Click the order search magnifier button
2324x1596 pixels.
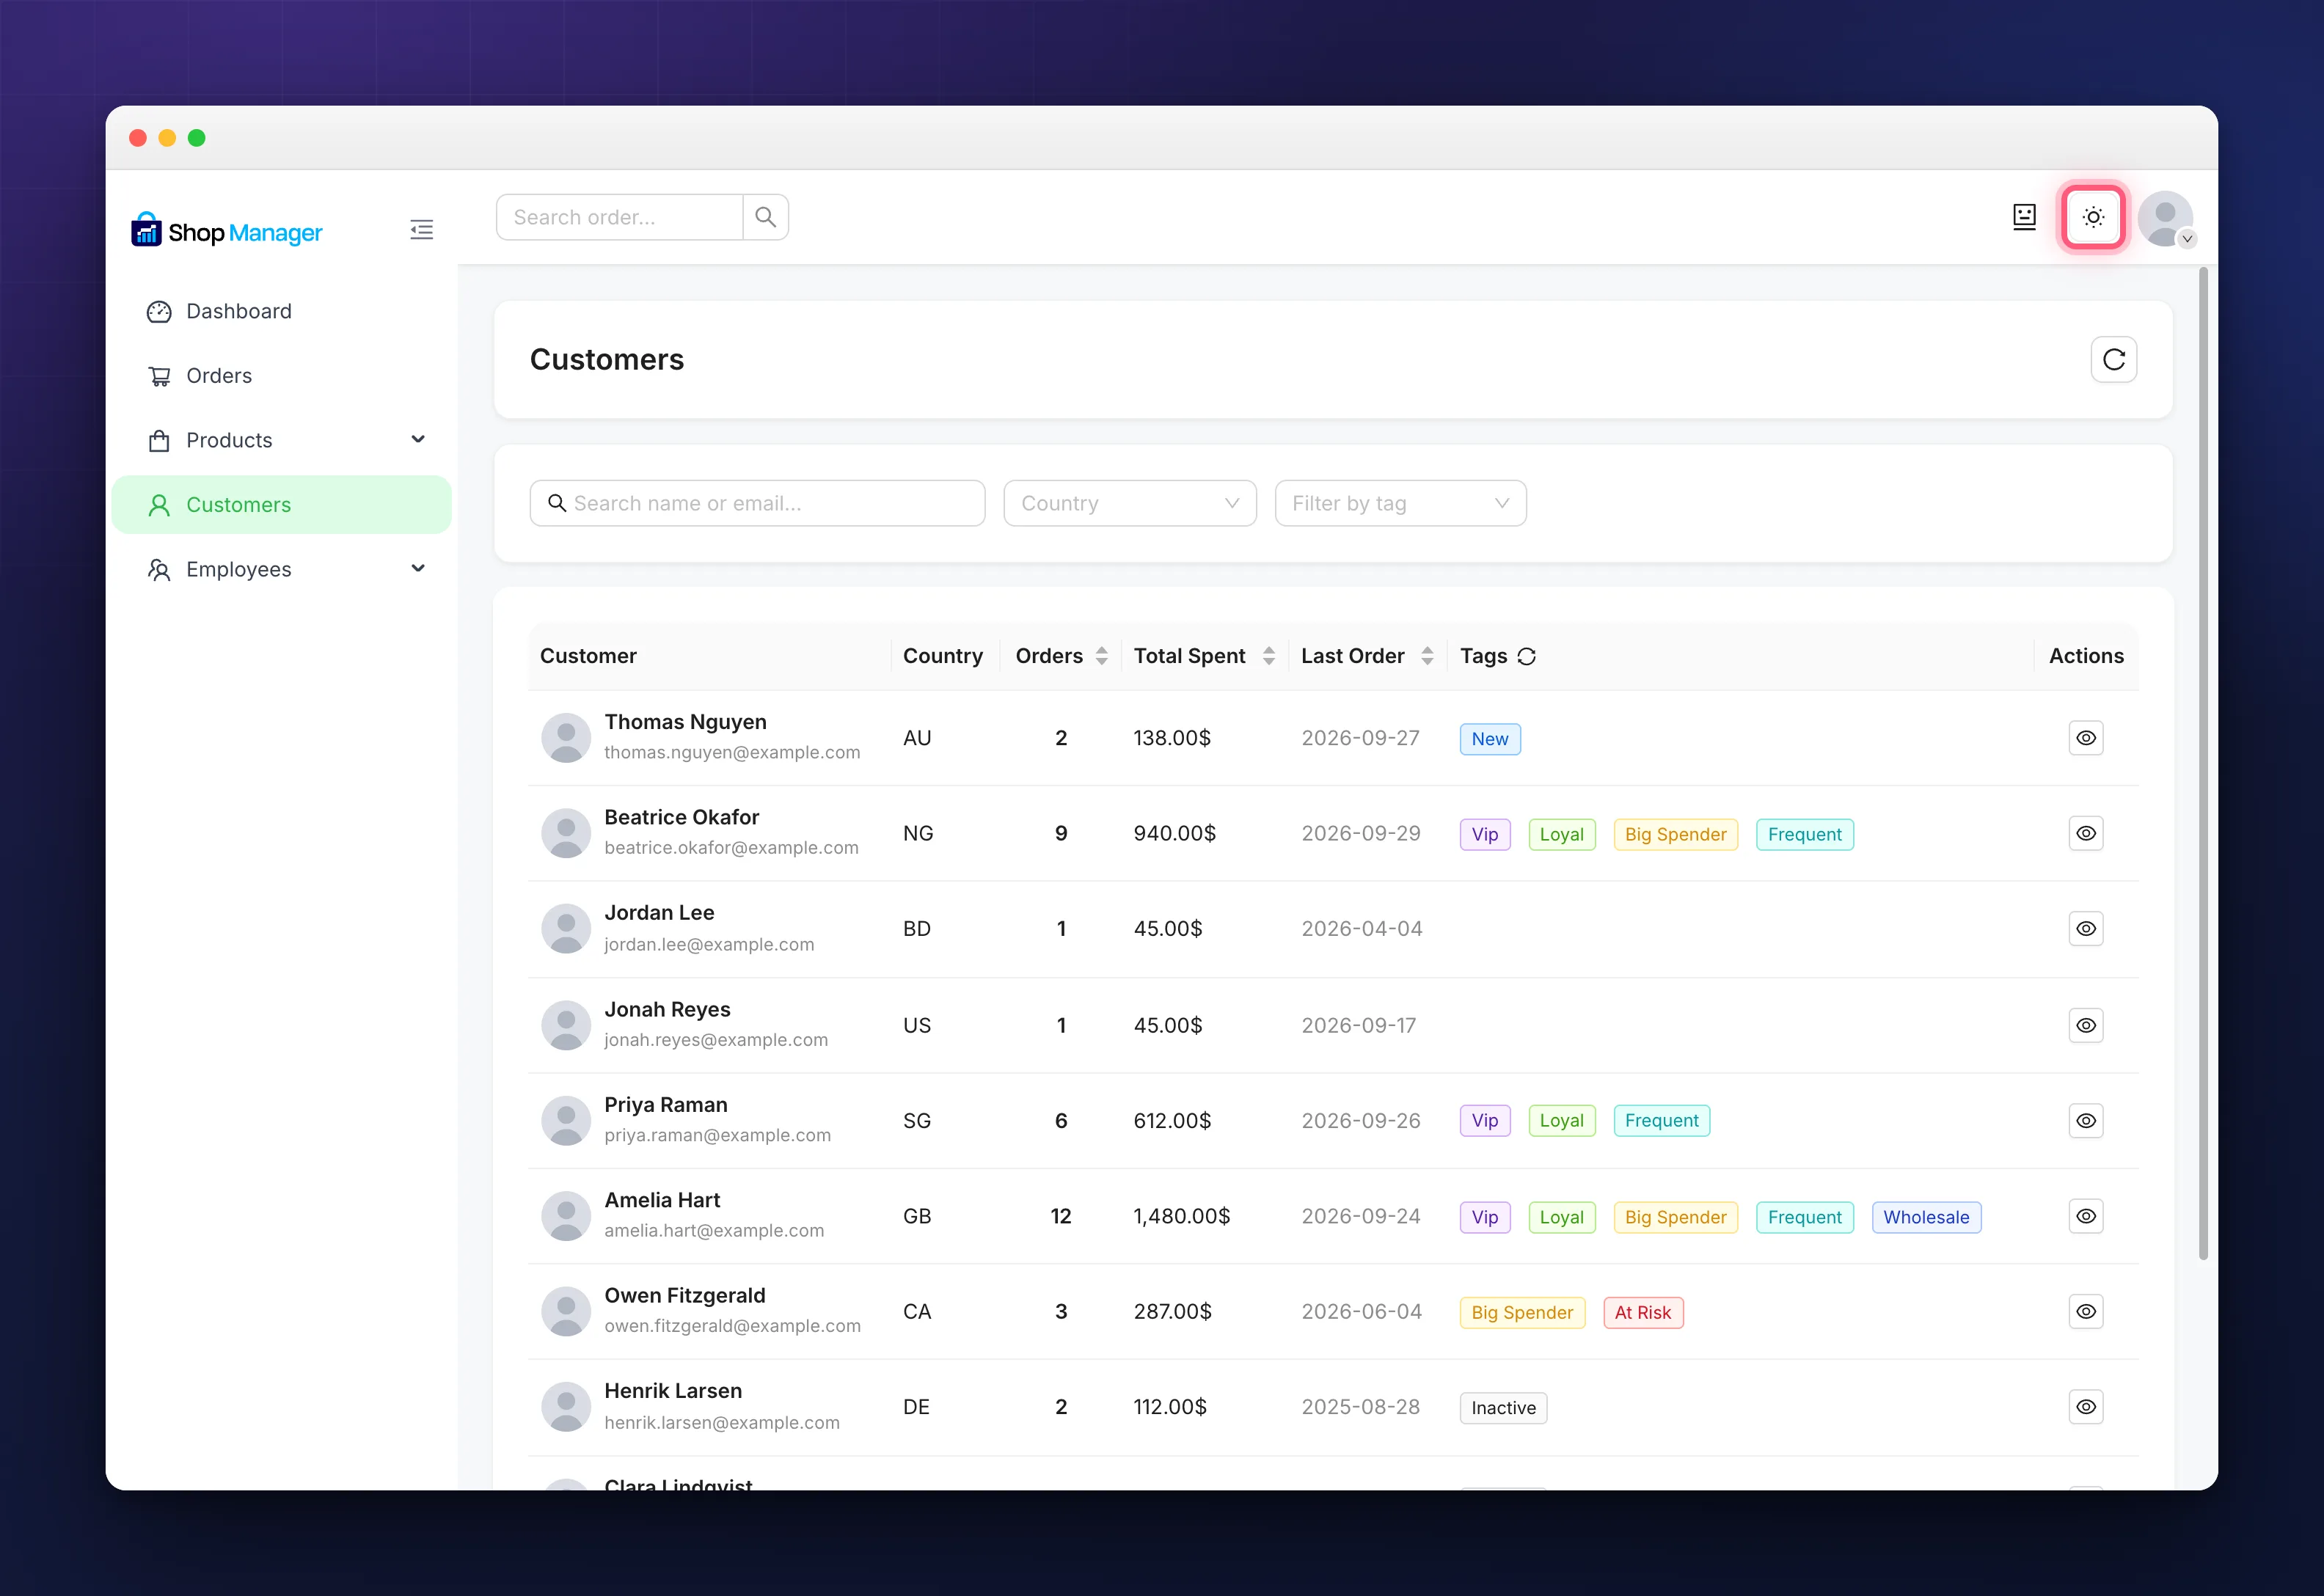pos(765,217)
